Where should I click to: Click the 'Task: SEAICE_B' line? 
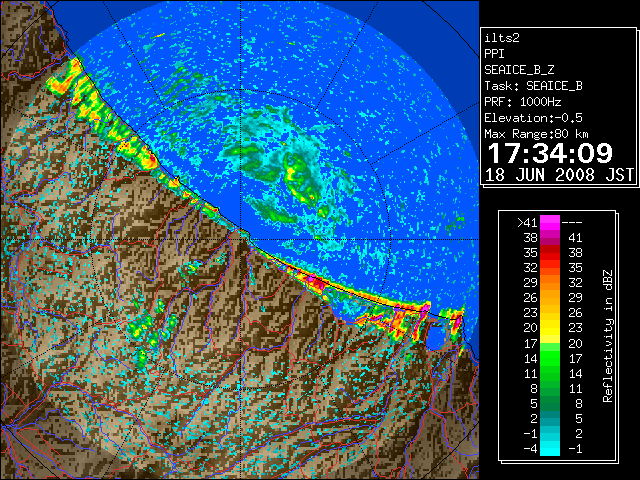click(x=533, y=86)
